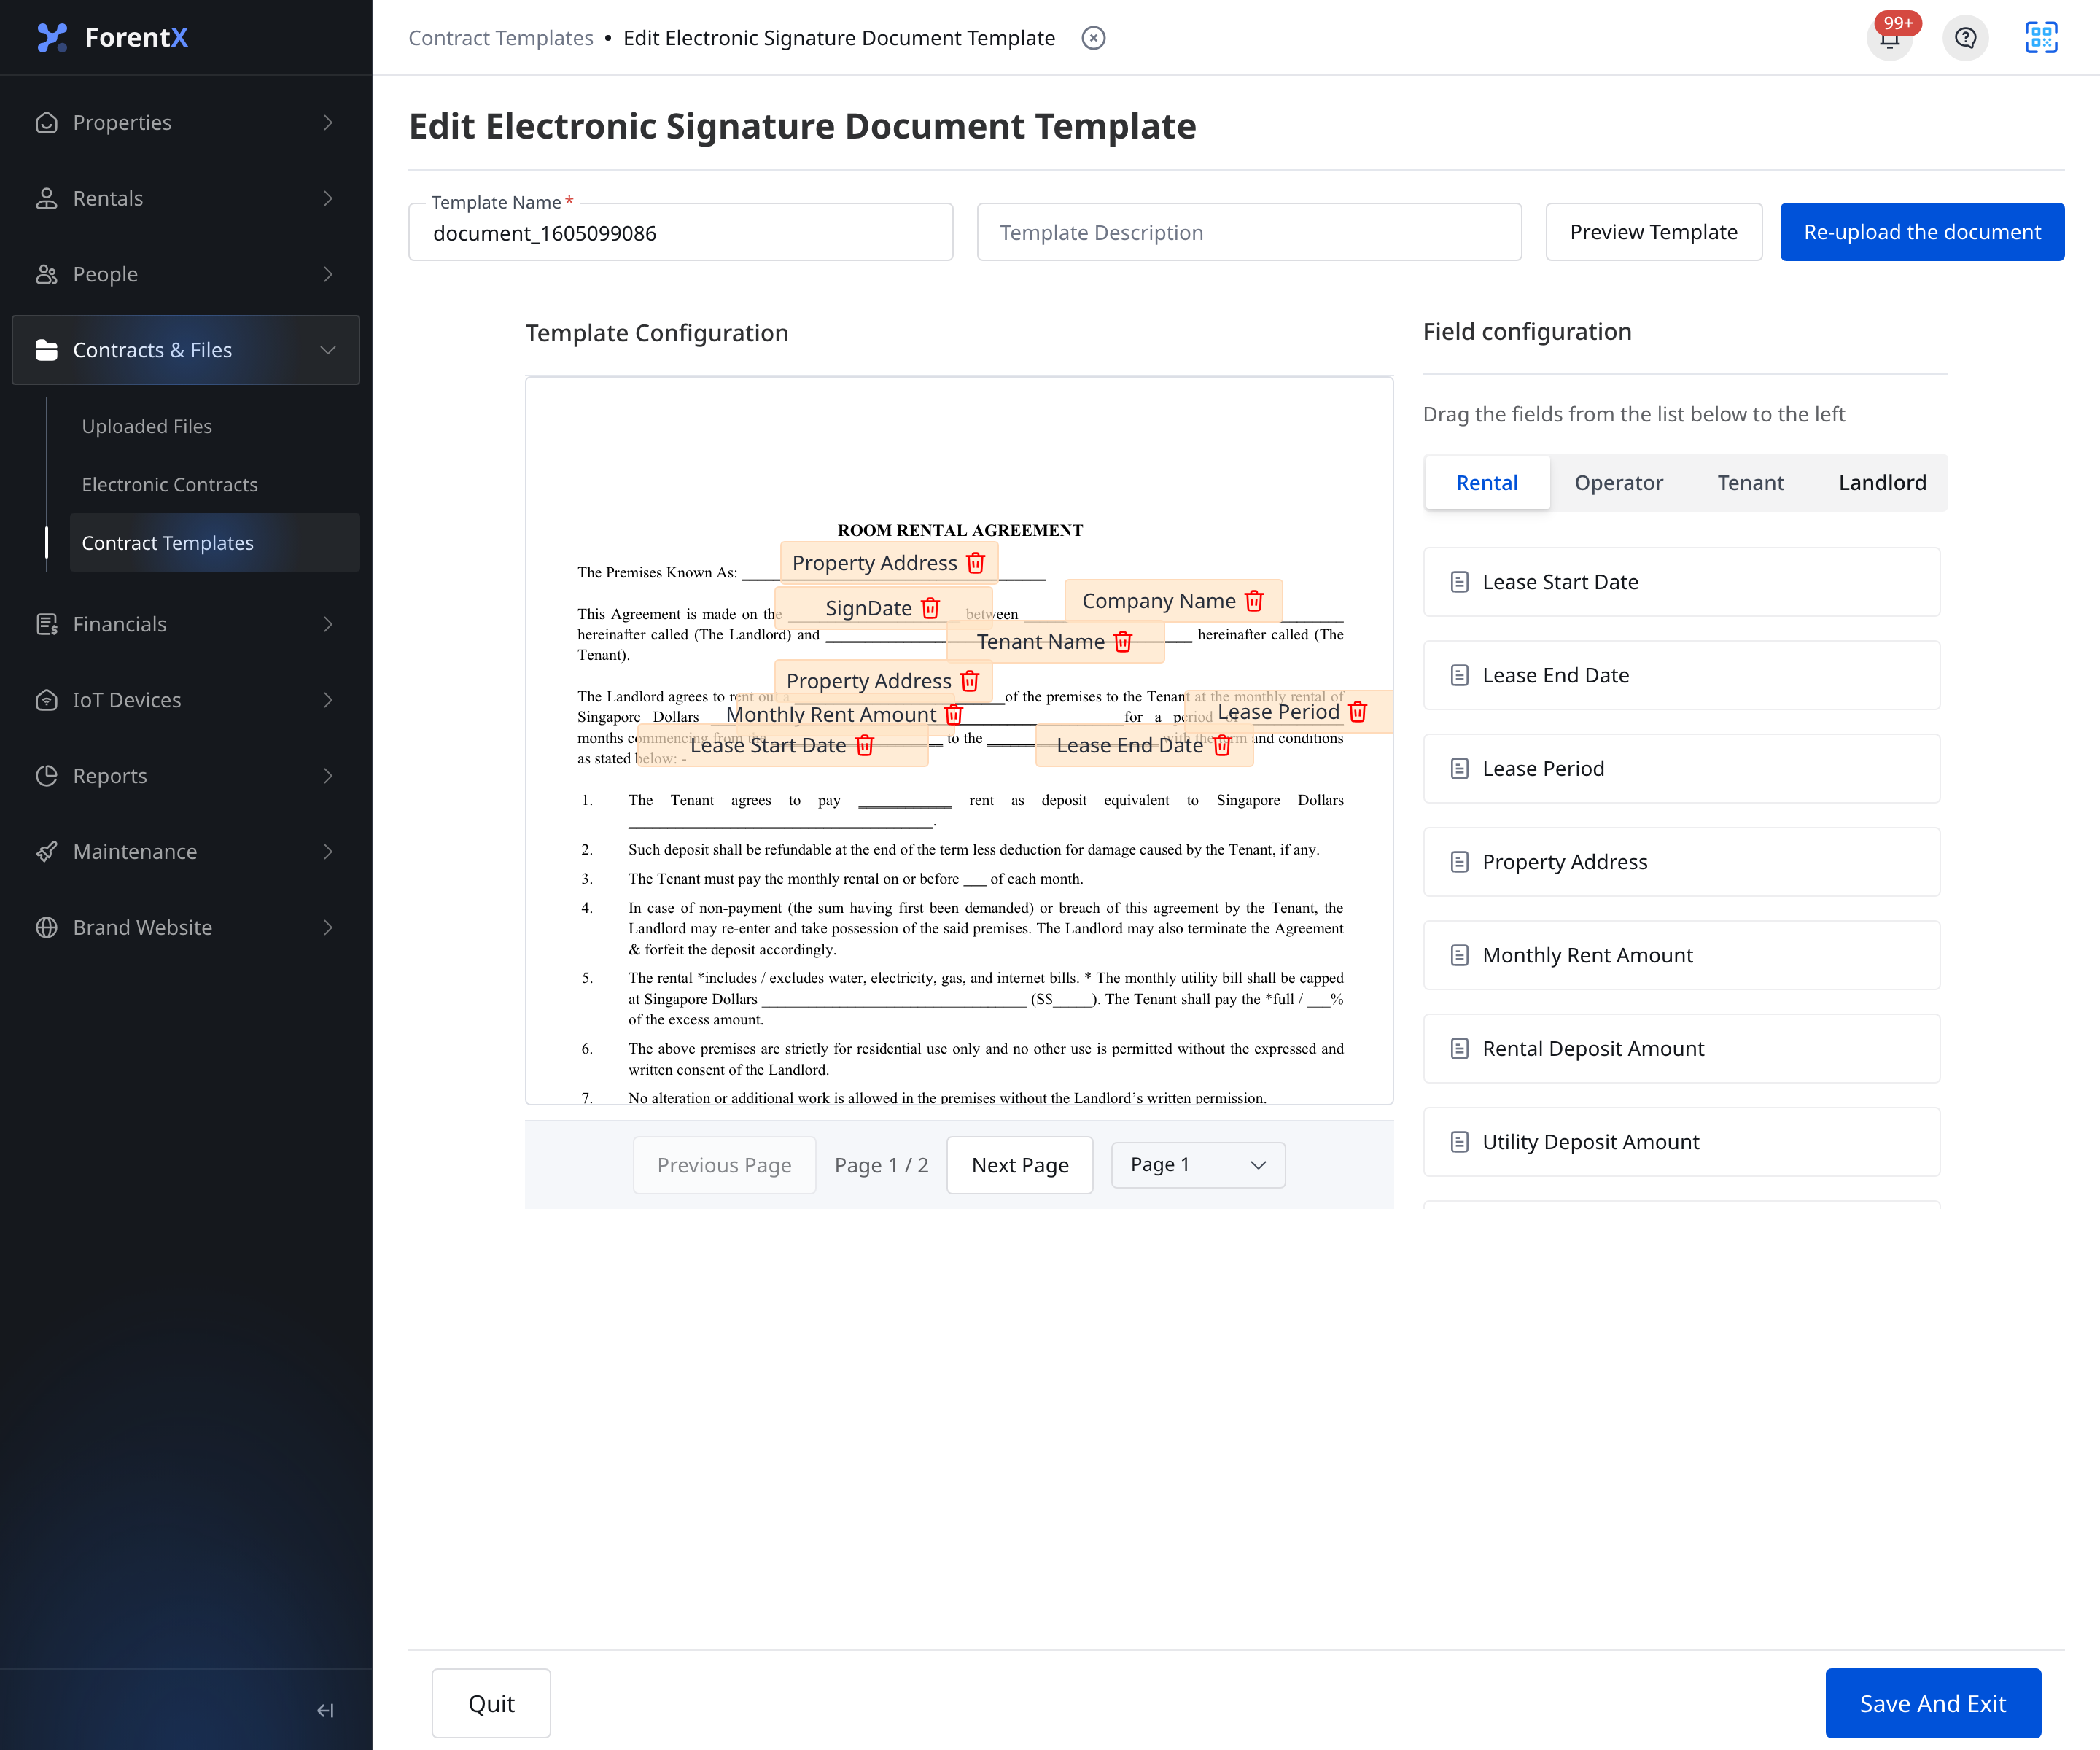This screenshot has height=1750, width=2100.
Task: Delete the Property Address tag near Premises line
Action: coord(976,563)
